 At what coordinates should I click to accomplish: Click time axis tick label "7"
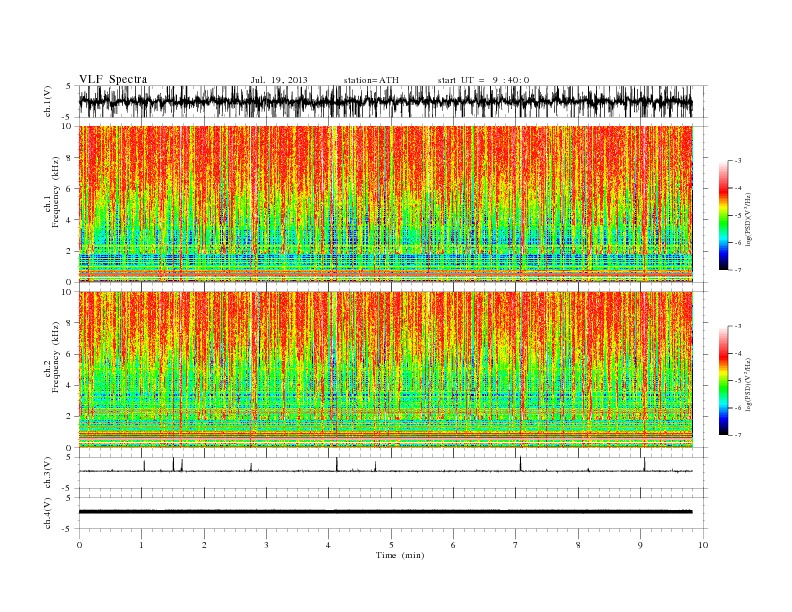click(515, 545)
